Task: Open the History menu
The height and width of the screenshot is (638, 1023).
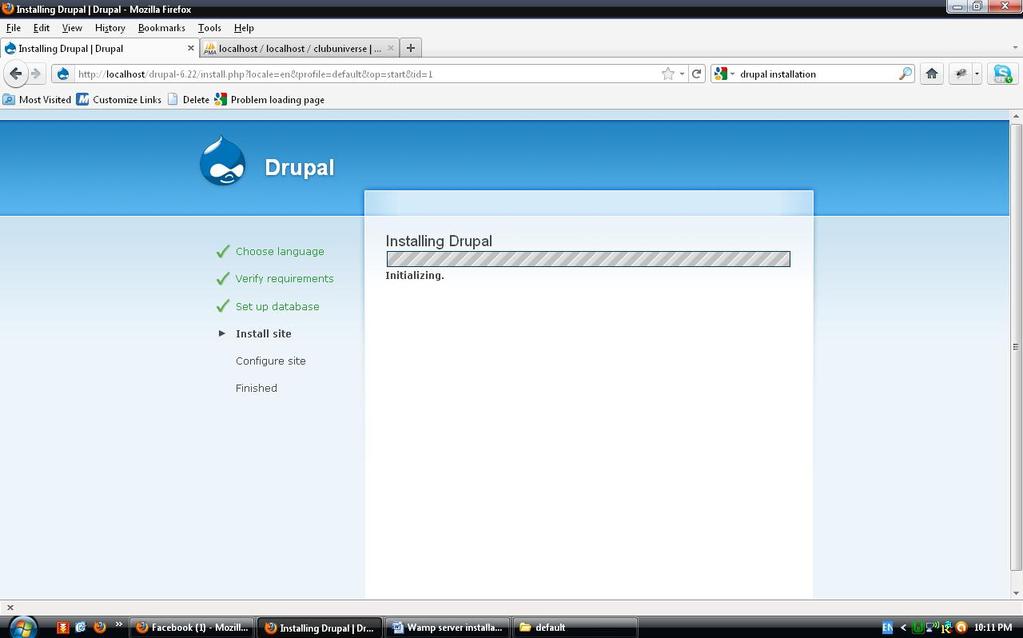Action: coord(110,28)
